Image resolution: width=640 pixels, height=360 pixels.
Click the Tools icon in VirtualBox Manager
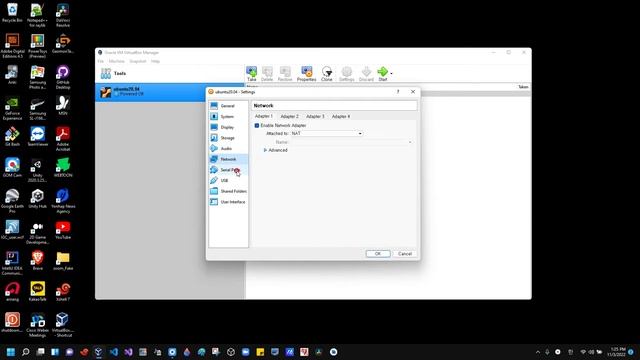106,73
